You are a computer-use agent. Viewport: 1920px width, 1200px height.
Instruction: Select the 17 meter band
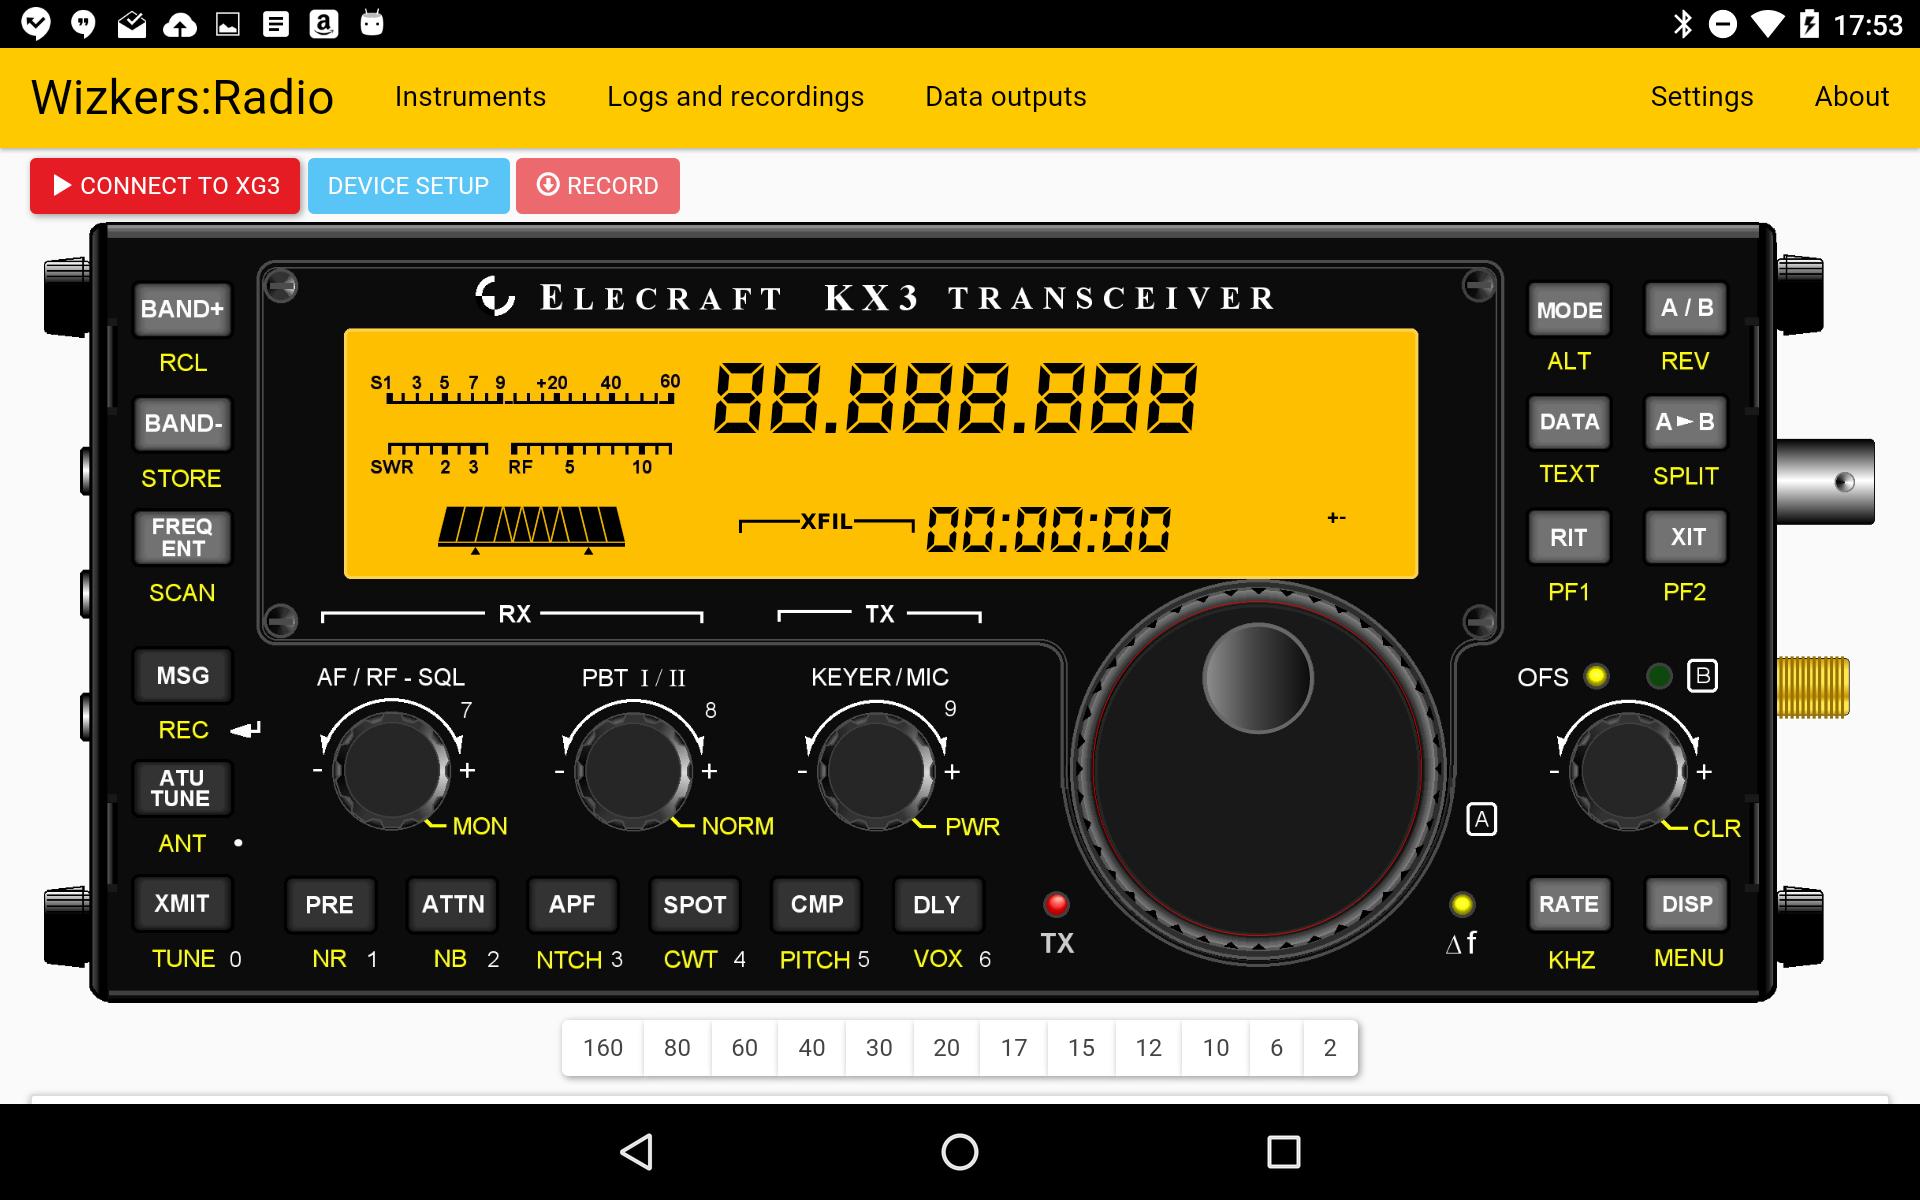(1014, 1048)
